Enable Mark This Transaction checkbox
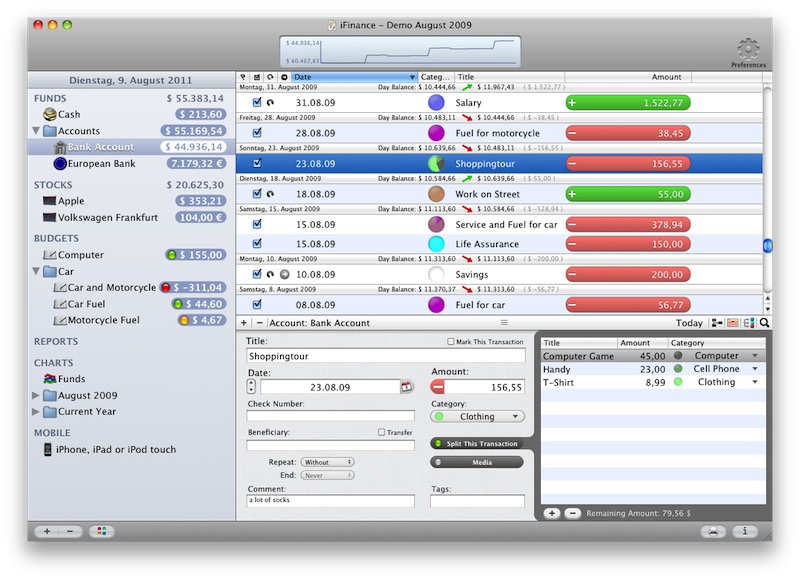The height and width of the screenshot is (579, 800). [451, 342]
